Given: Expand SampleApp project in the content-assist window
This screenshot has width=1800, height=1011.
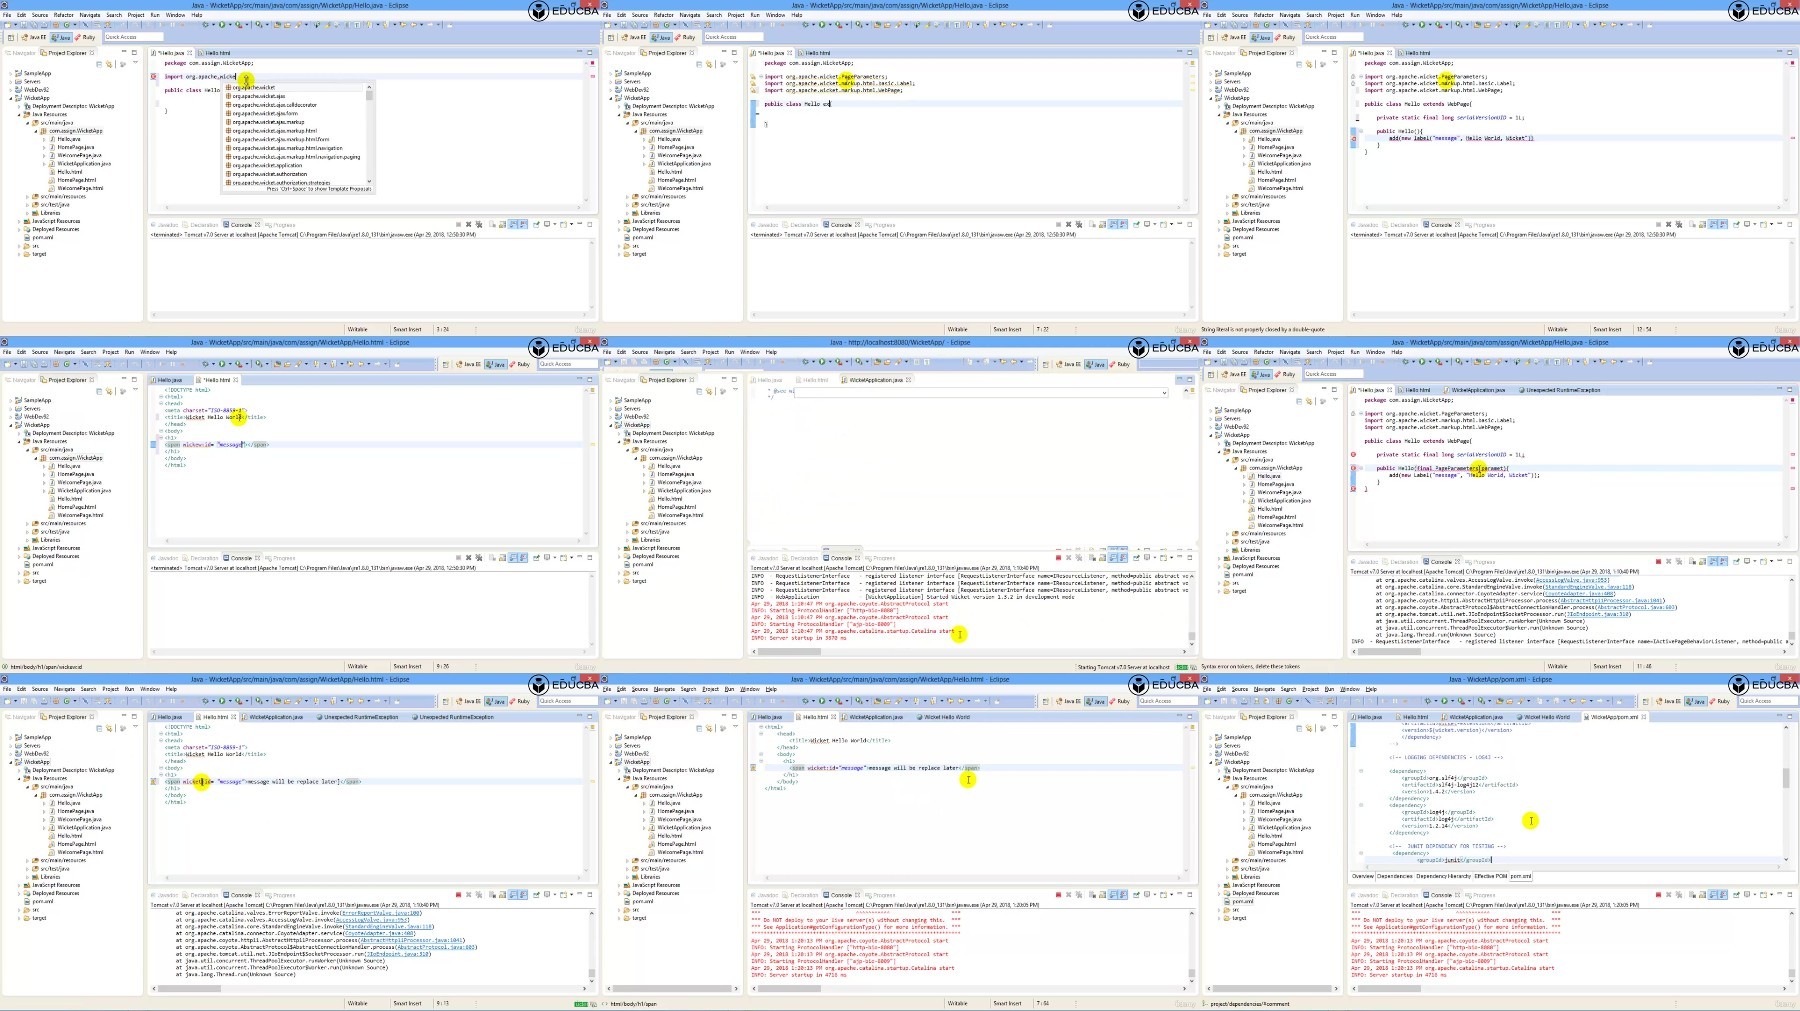Looking at the screenshot, I should tap(11, 73).
